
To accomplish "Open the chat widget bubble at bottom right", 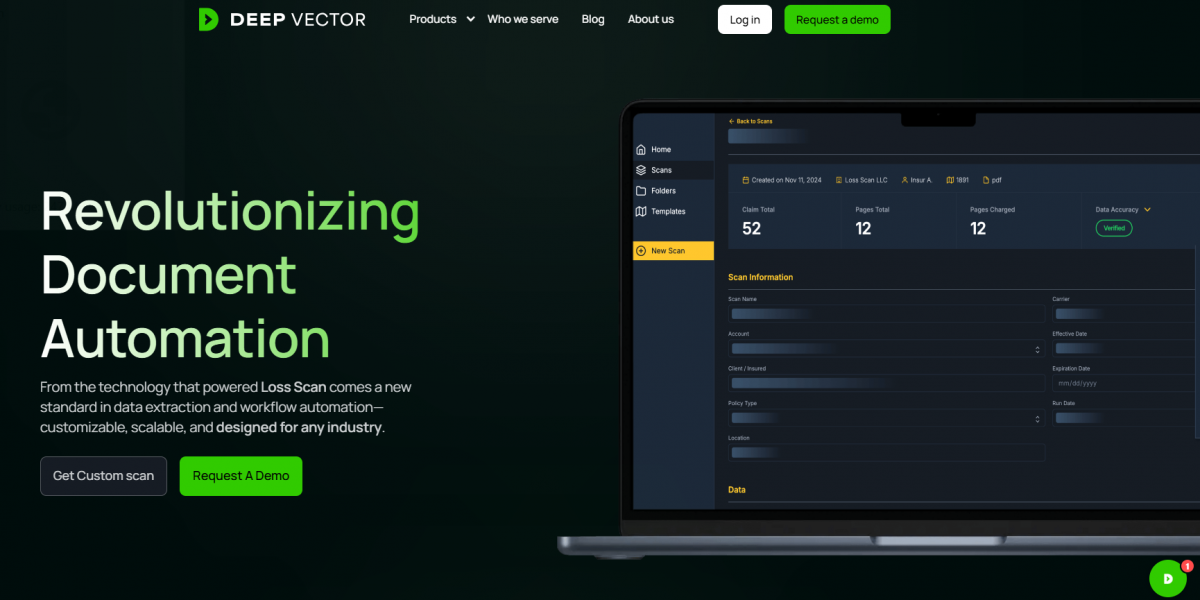I will pos(1167,578).
